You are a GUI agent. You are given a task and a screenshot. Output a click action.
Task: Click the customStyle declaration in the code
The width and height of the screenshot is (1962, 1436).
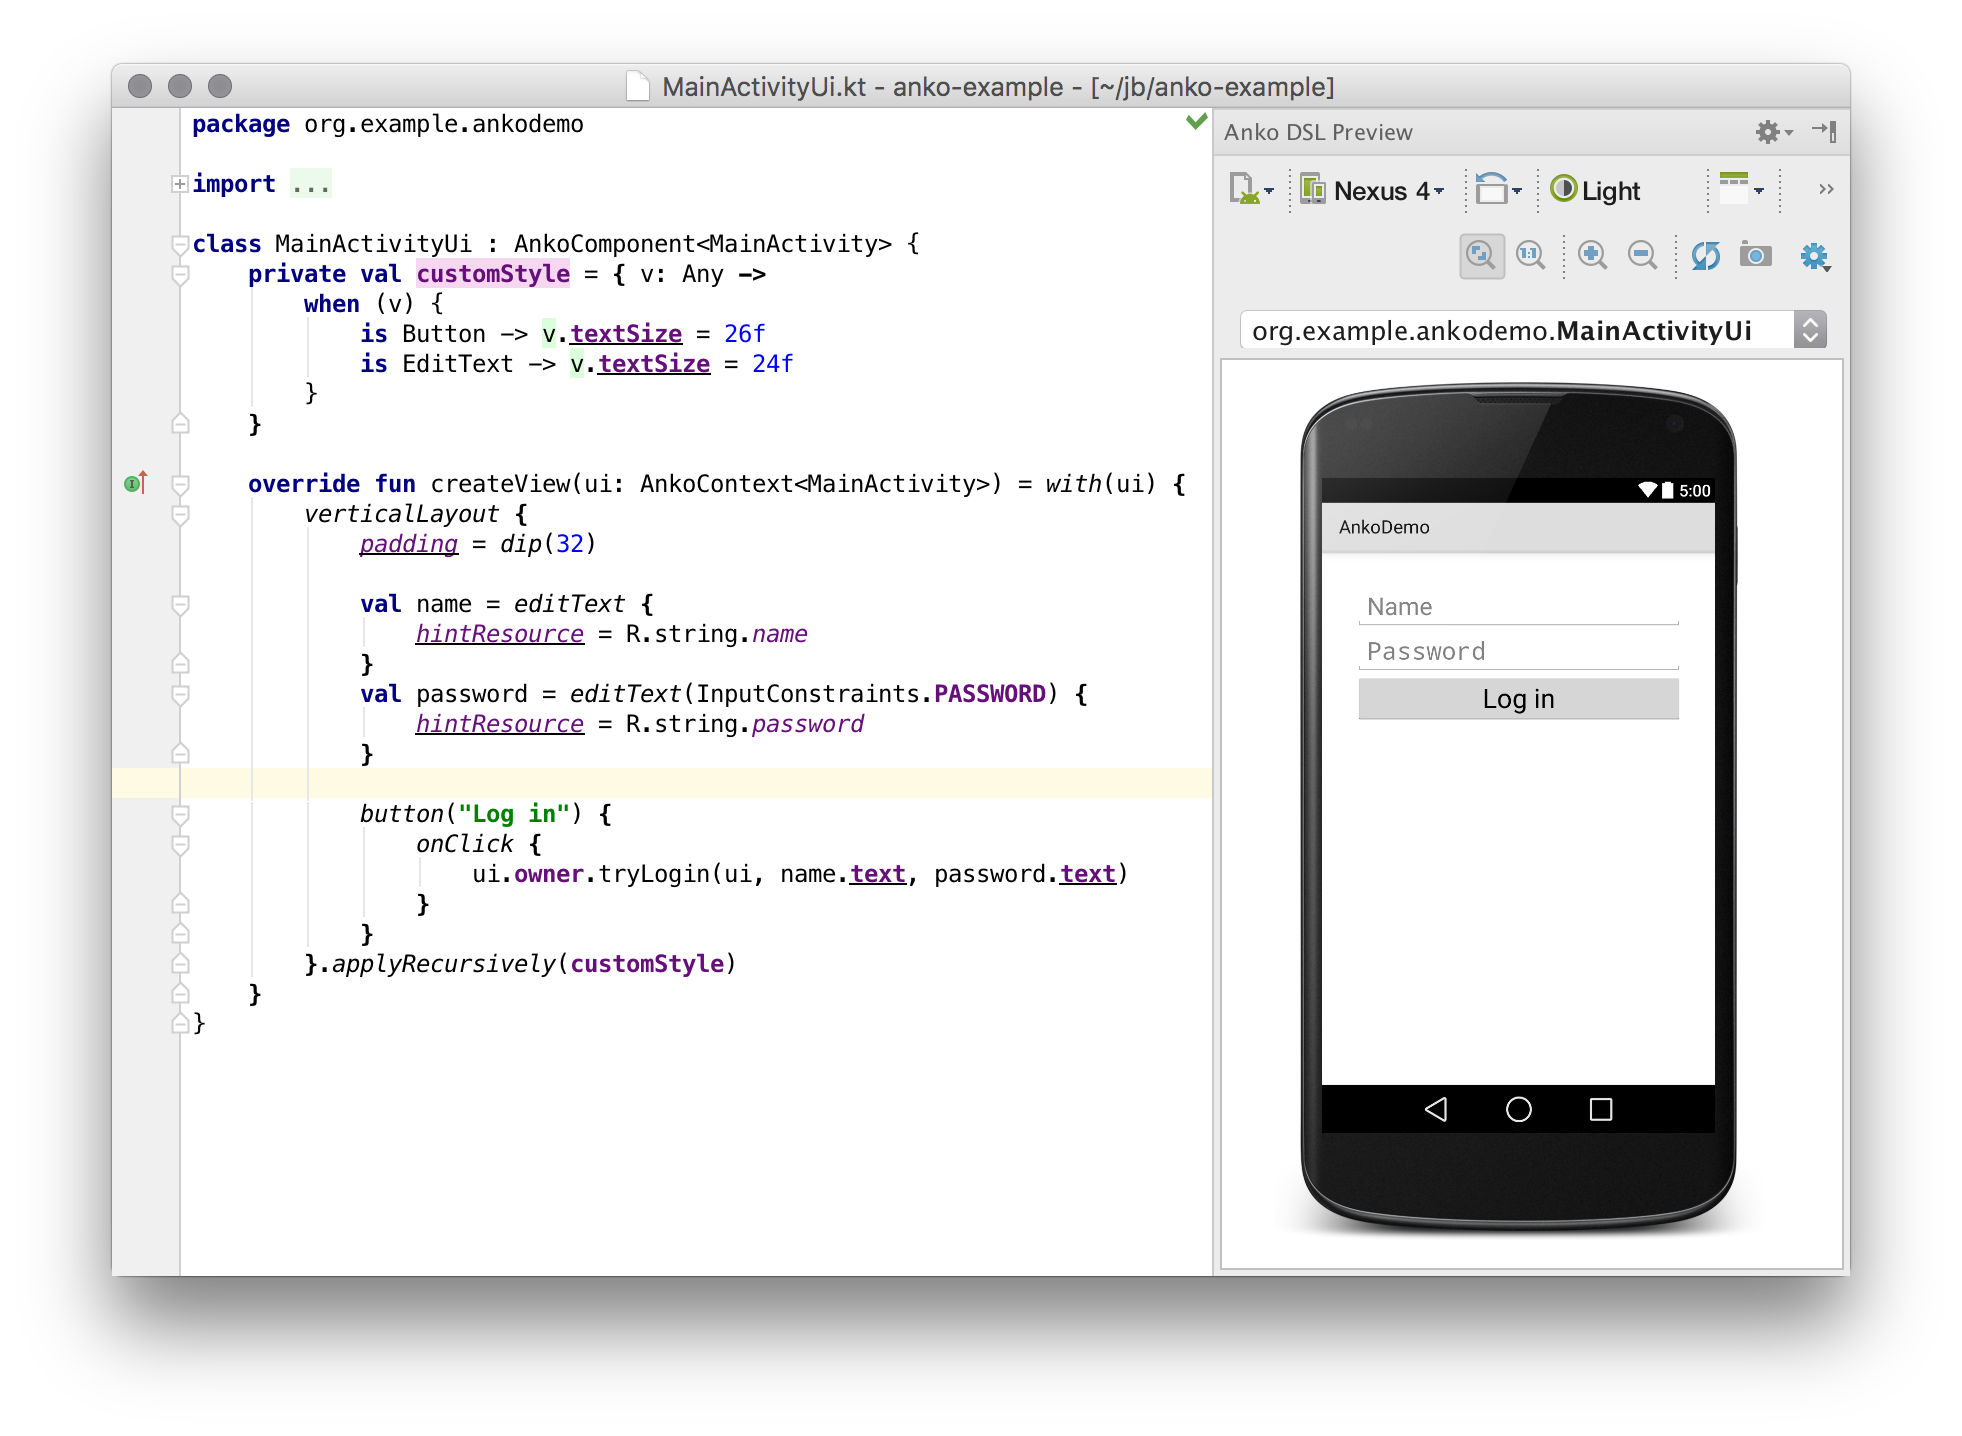click(493, 274)
